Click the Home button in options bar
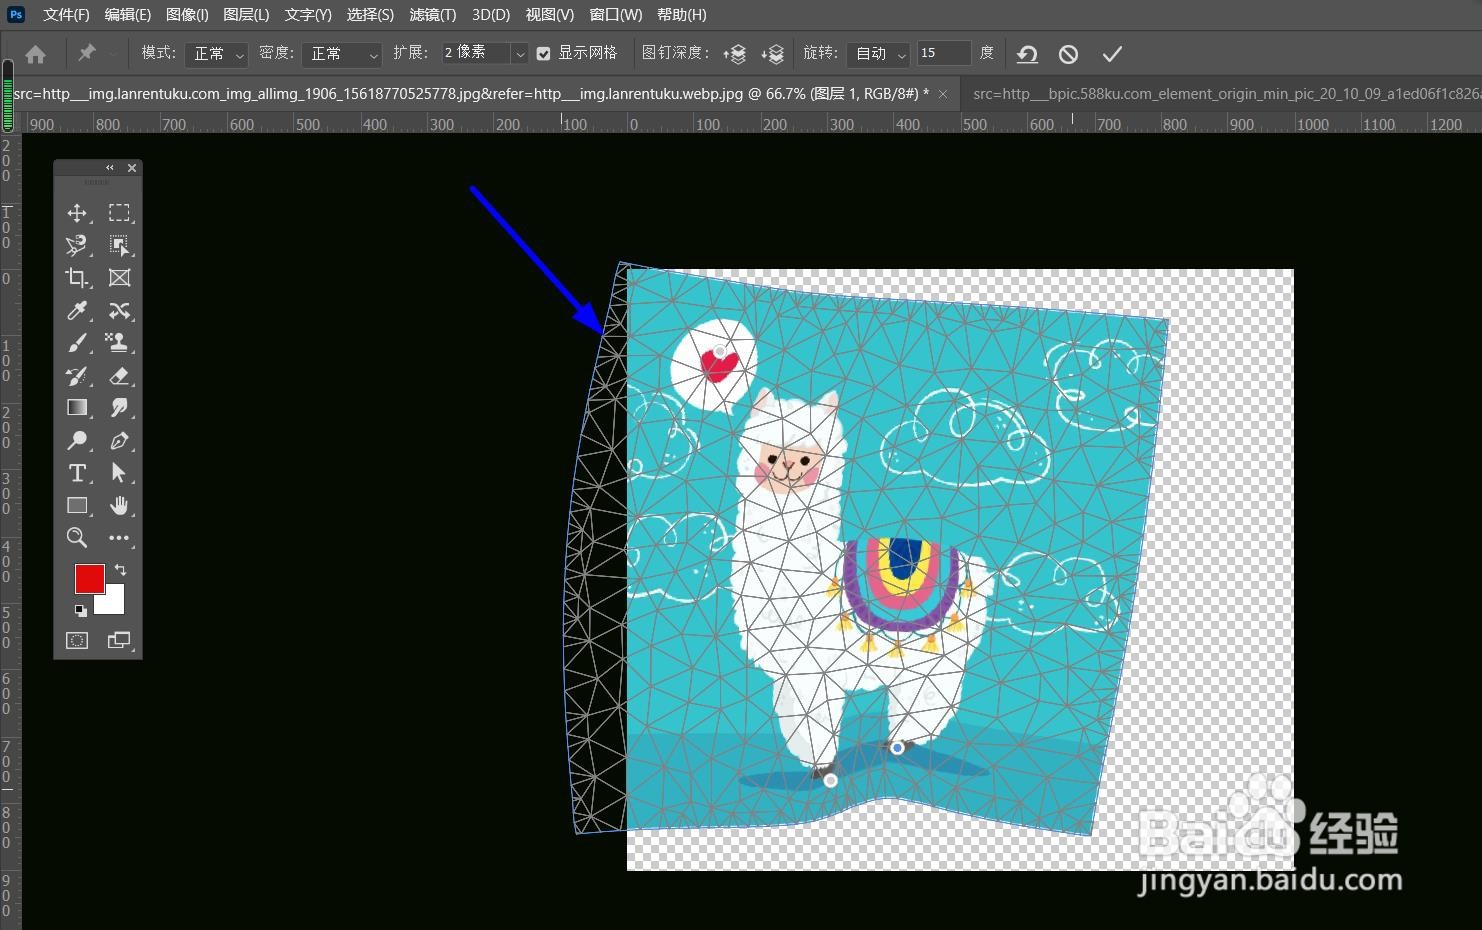Image resolution: width=1482 pixels, height=930 pixels. (x=36, y=54)
